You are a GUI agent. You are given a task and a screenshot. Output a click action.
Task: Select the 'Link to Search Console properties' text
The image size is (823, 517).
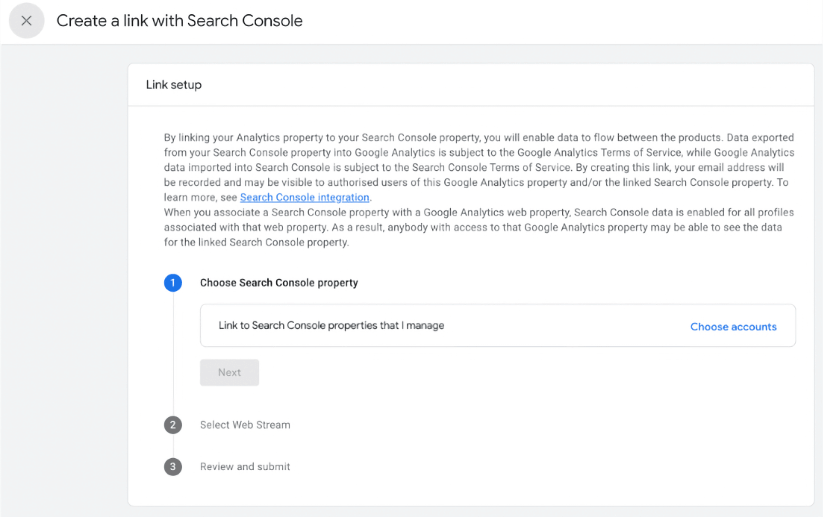point(331,326)
